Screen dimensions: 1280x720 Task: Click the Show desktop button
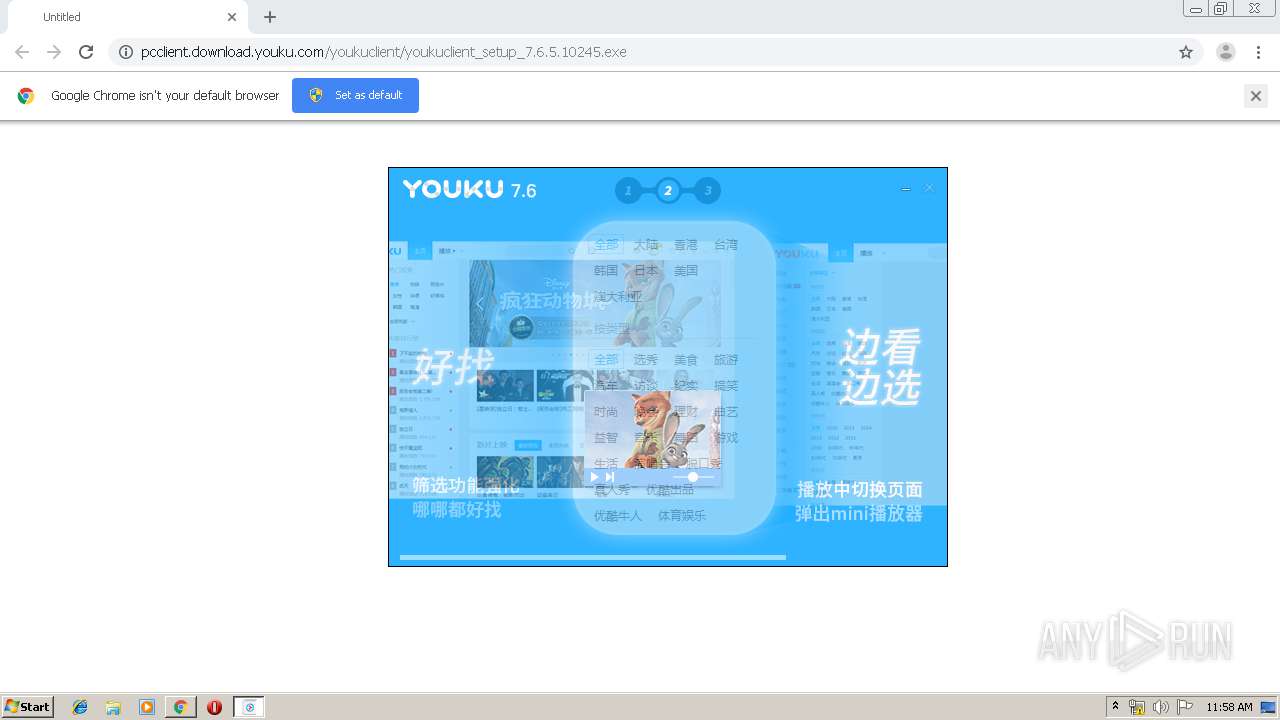(x=1269, y=707)
